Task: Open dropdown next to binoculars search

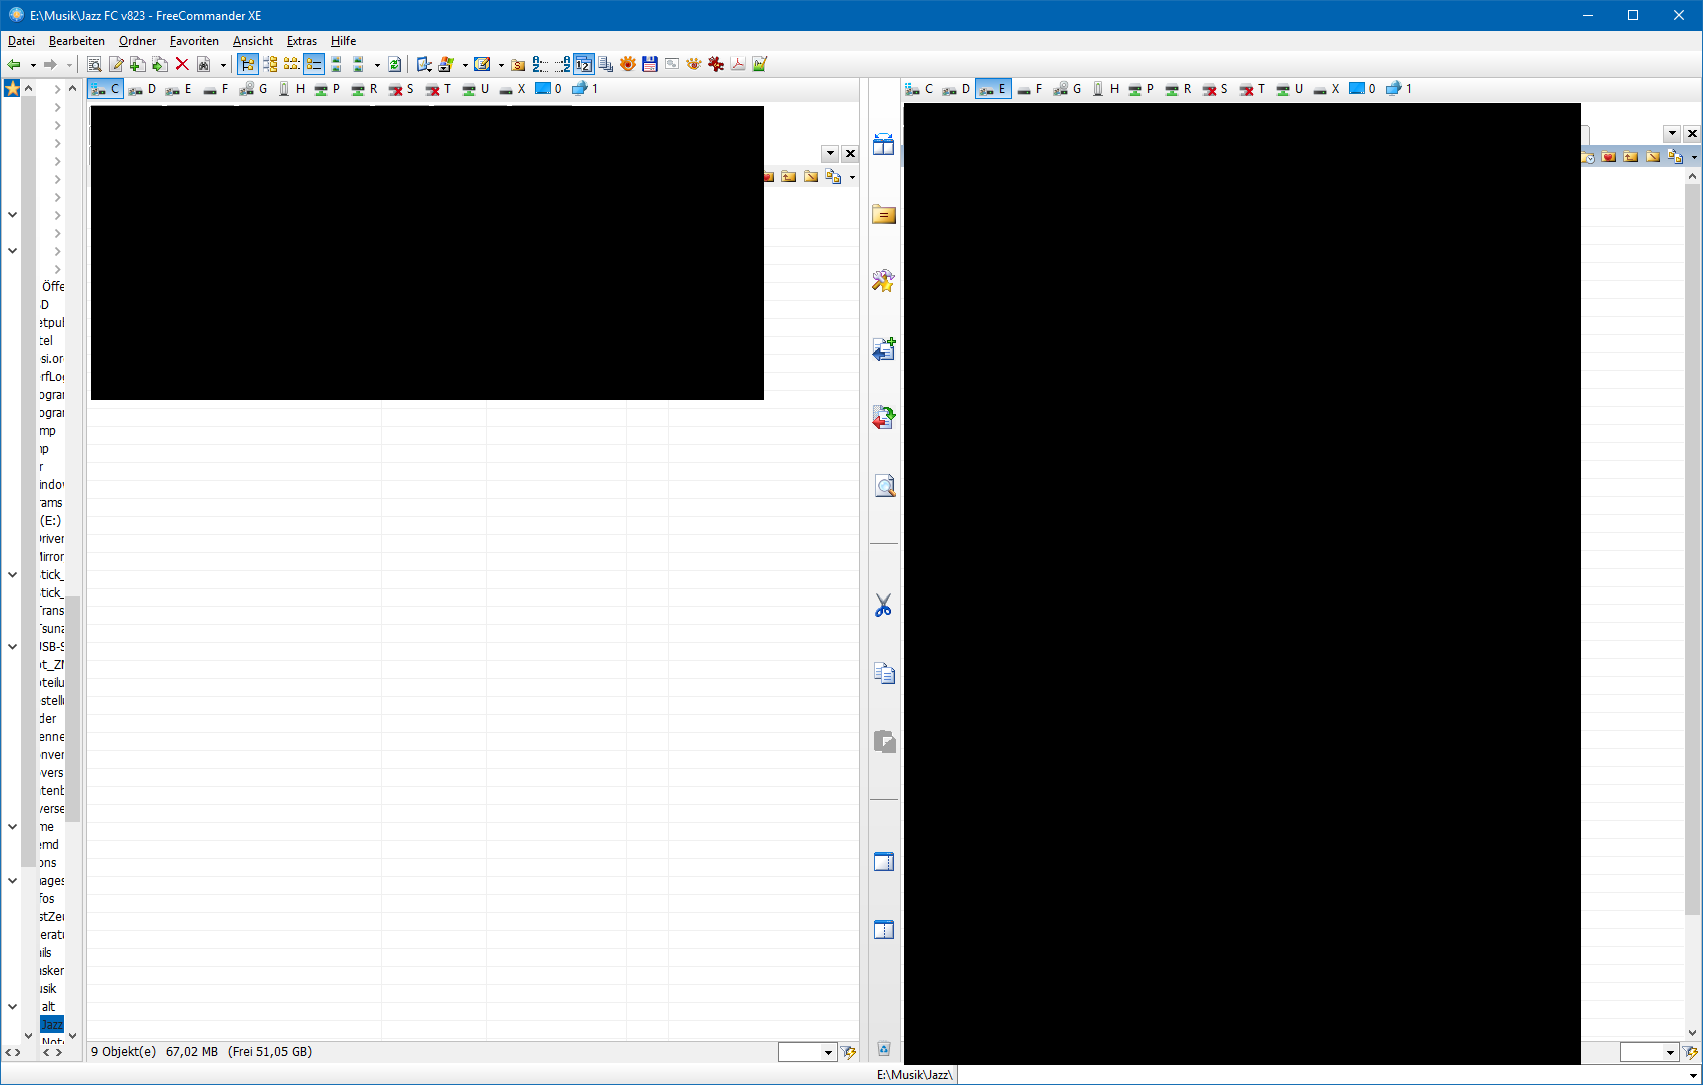Action: pos(223,65)
